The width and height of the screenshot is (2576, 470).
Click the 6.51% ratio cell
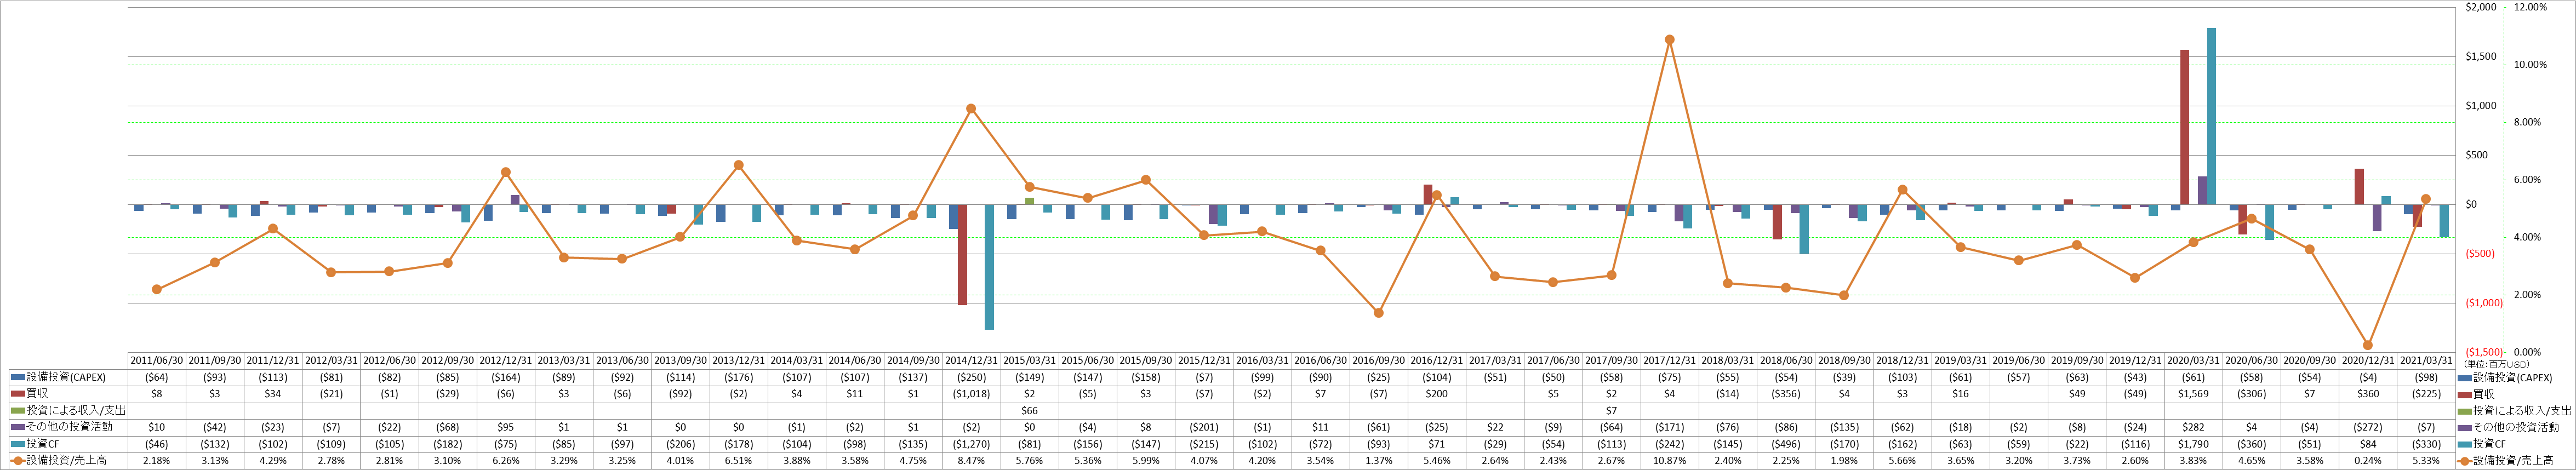coord(738,461)
